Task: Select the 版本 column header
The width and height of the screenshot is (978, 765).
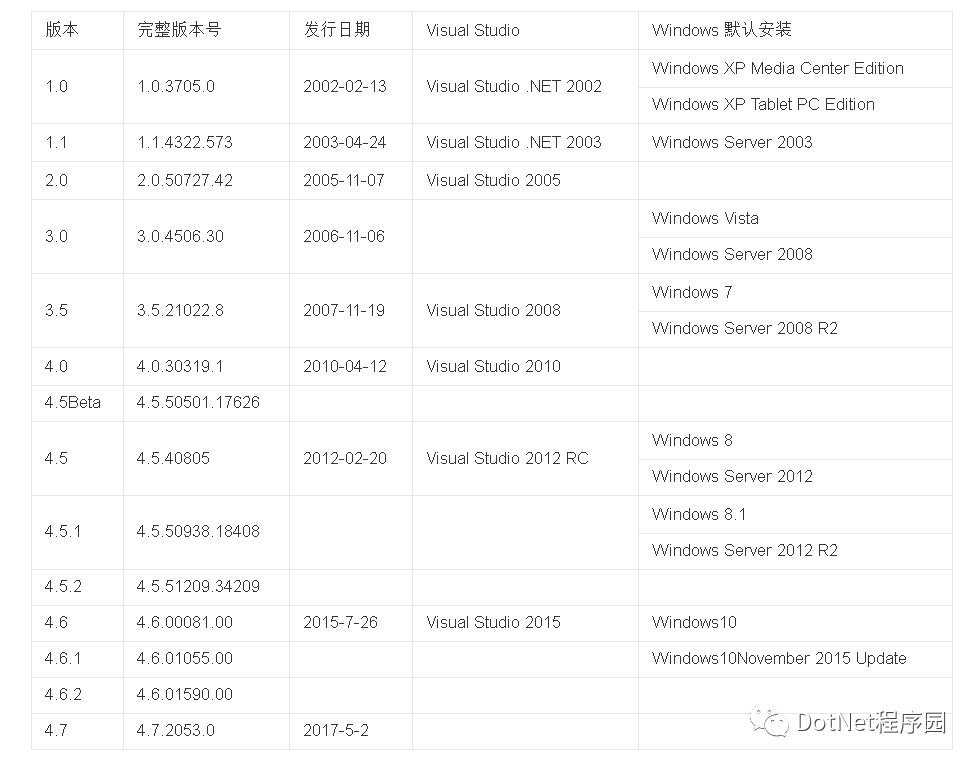Action: pos(77,31)
